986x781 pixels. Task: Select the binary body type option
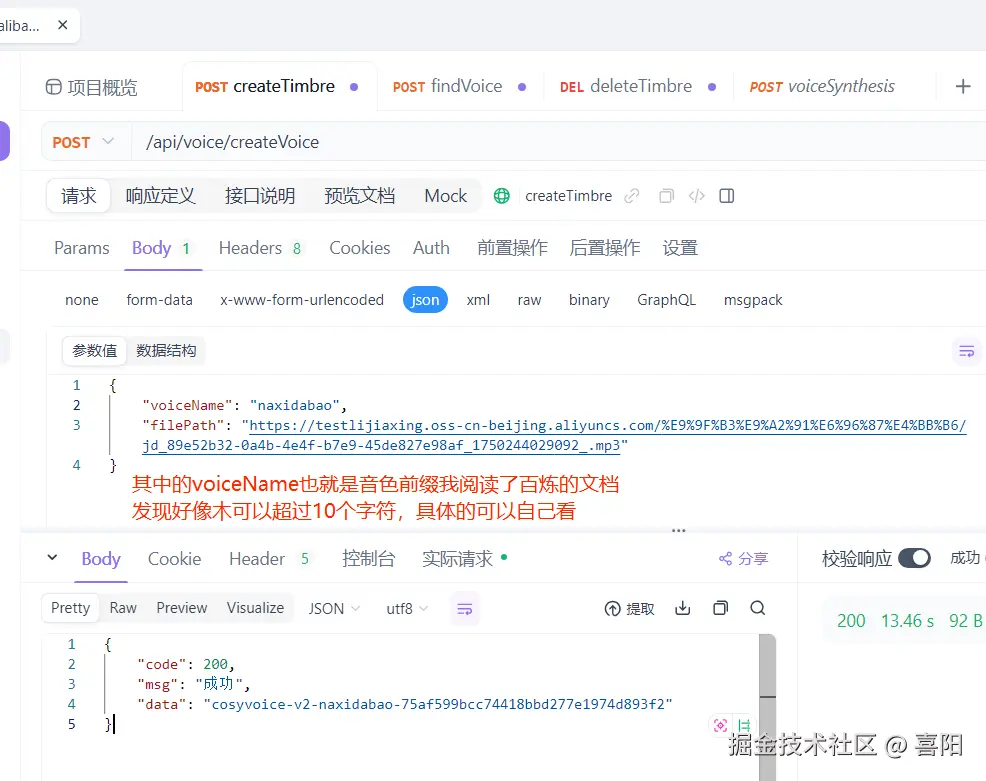tap(589, 299)
